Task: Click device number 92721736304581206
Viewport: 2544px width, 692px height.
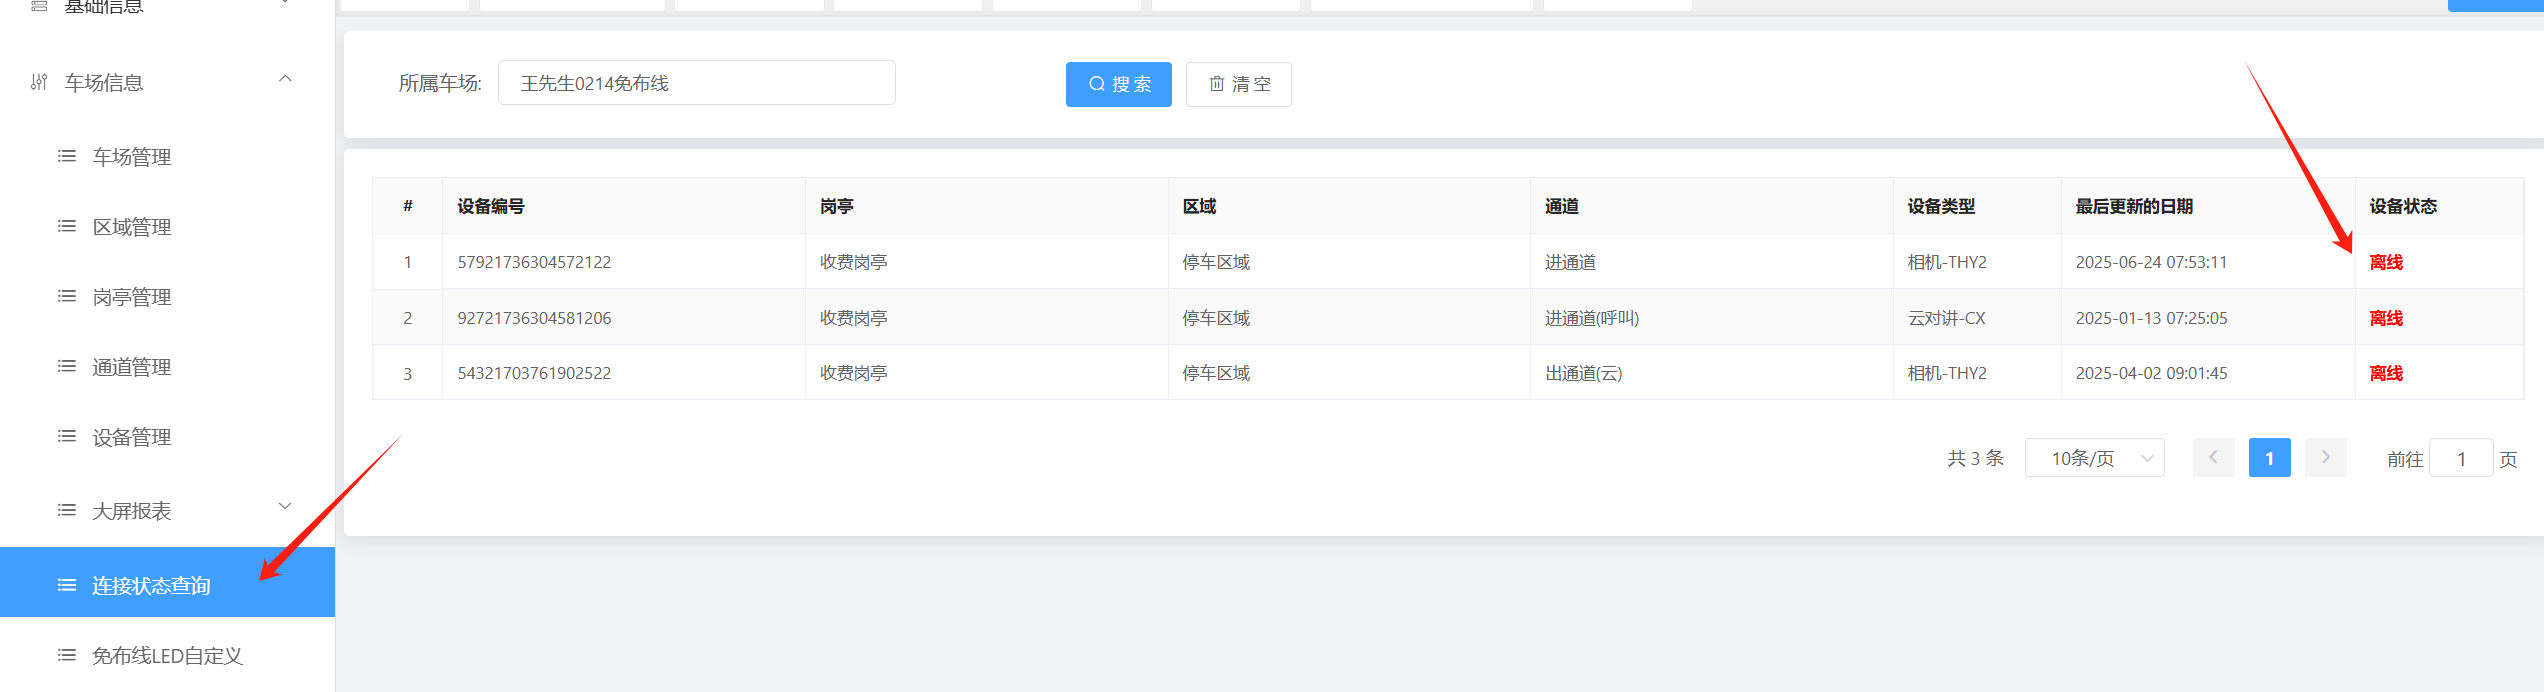Action: (x=534, y=318)
